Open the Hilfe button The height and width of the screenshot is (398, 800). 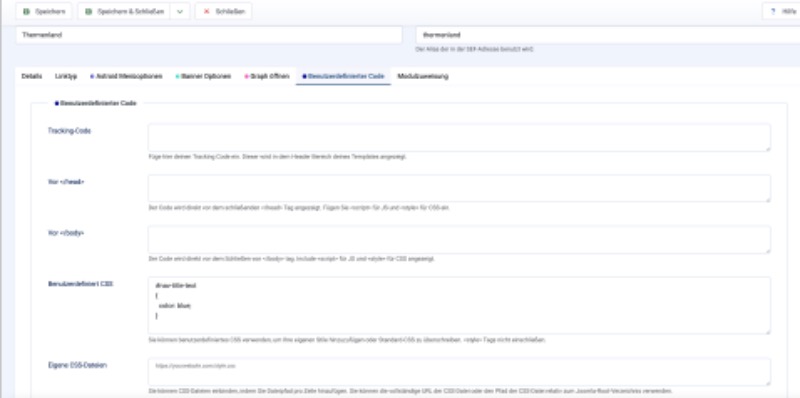(782, 11)
